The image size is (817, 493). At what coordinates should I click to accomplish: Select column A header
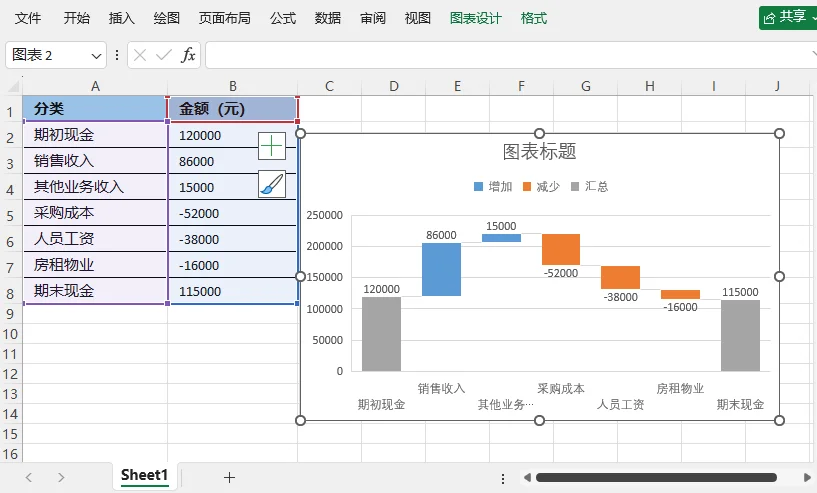click(95, 86)
